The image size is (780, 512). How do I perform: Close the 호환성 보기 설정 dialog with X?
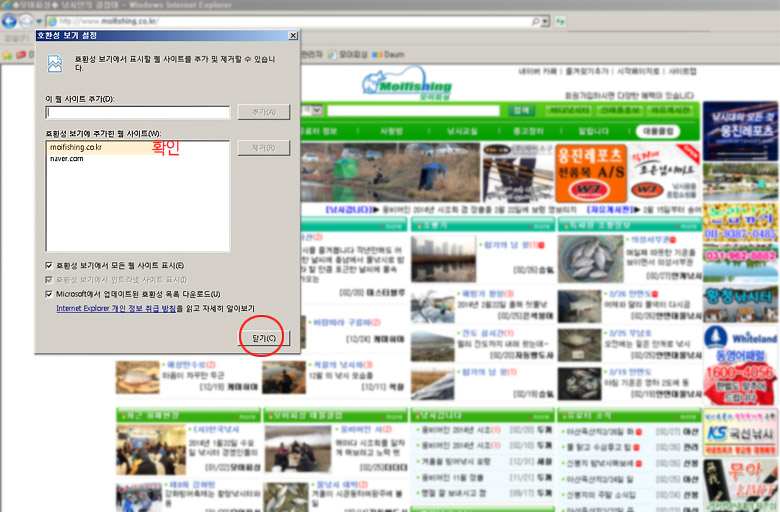coord(293,36)
